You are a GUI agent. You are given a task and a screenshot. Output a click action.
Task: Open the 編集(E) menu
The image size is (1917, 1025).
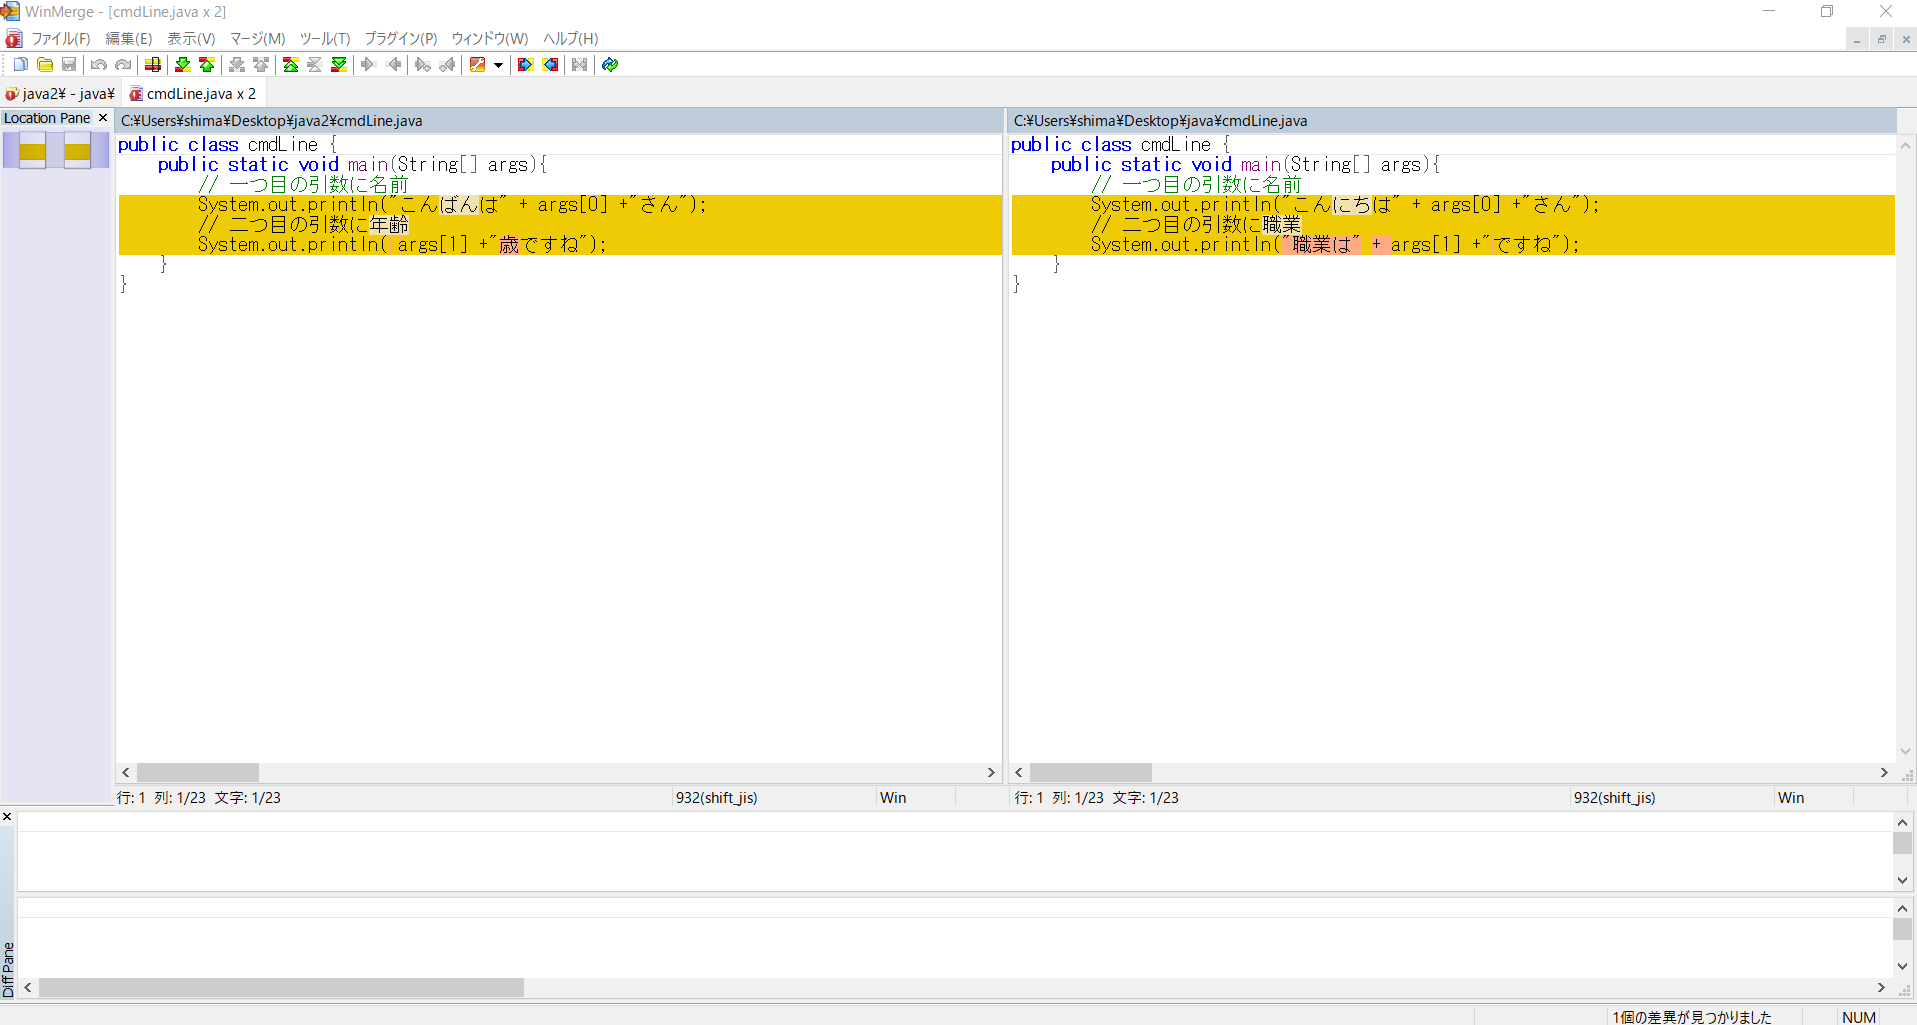[129, 39]
